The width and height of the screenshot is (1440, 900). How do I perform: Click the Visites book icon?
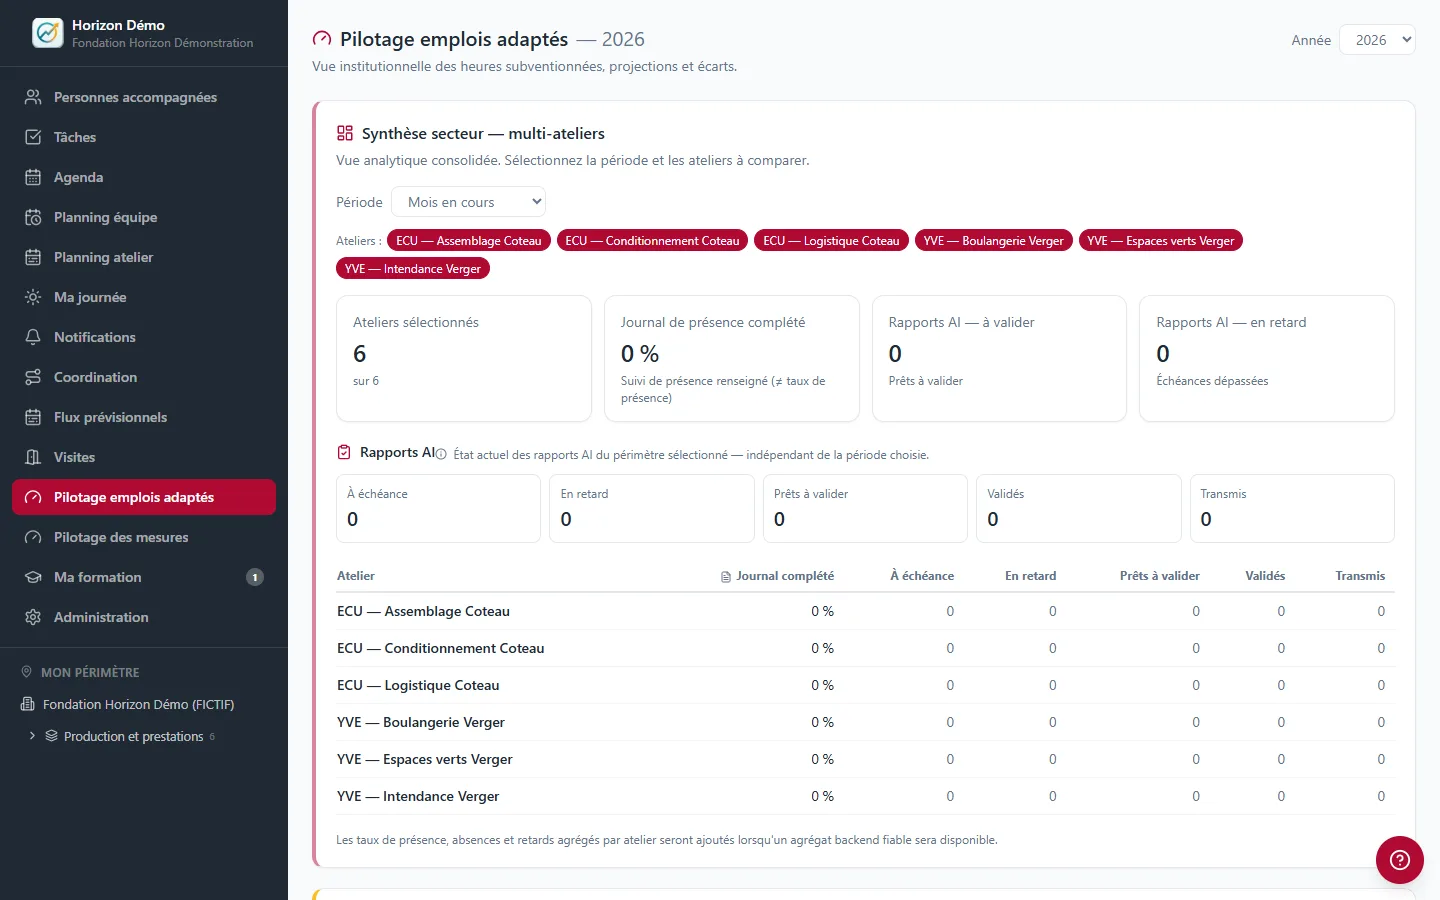click(x=33, y=457)
